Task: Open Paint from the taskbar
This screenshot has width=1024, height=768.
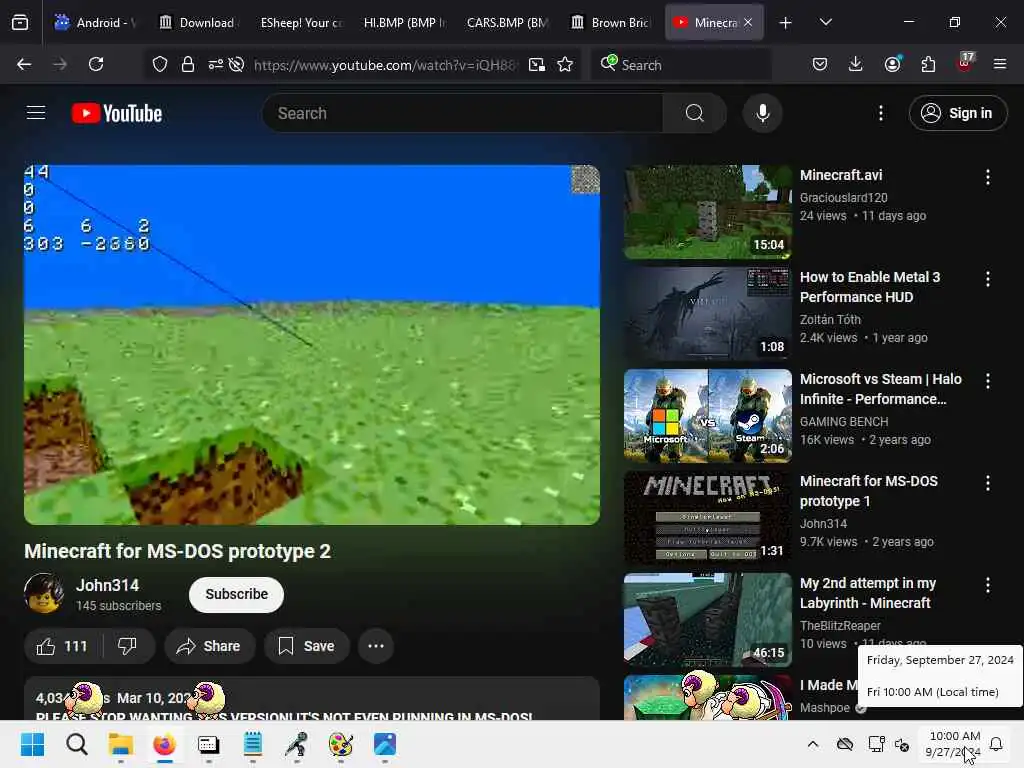Action: tap(340, 744)
